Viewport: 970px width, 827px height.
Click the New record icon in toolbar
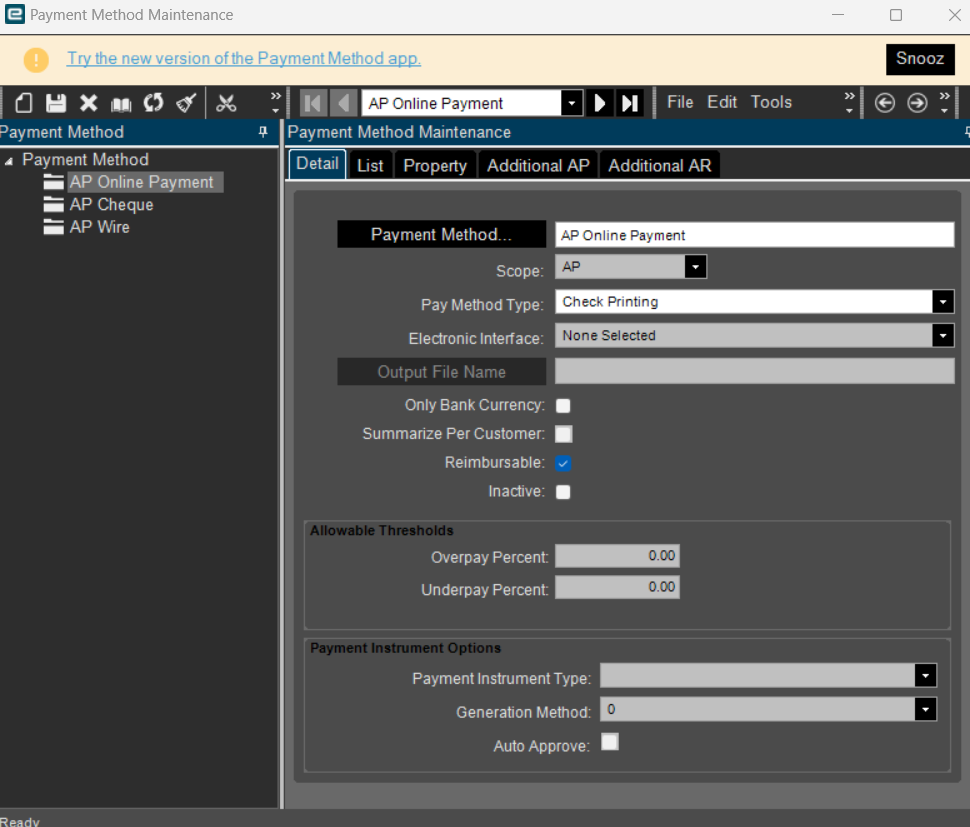[x=25, y=103]
